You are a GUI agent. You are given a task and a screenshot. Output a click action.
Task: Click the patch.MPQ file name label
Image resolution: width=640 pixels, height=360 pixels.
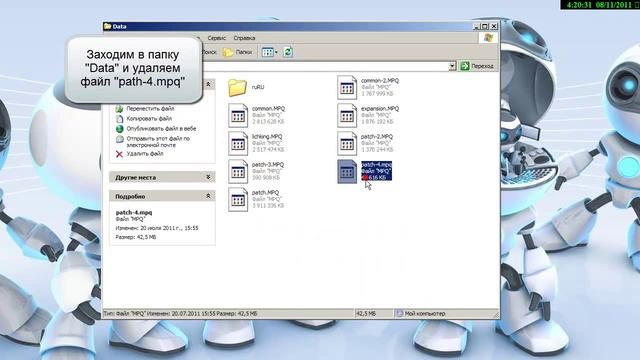point(265,193)
